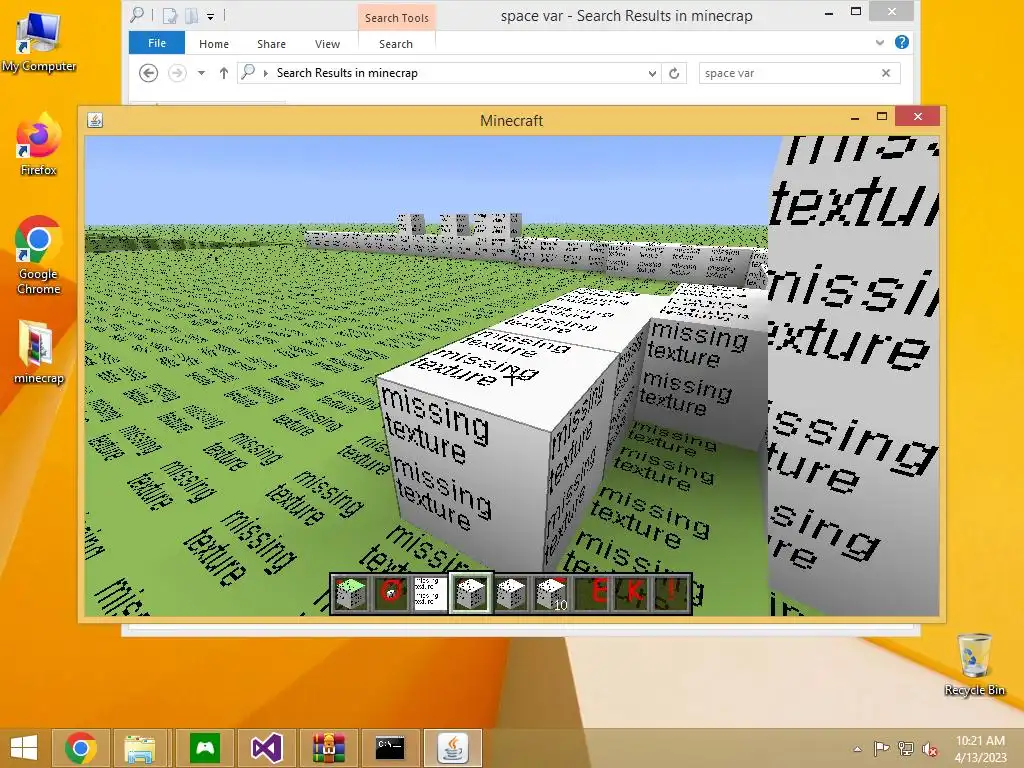The width and height of the screenshot is (1024, 768).
Task: Refresh the Search Results view
Action: point(674,73)
